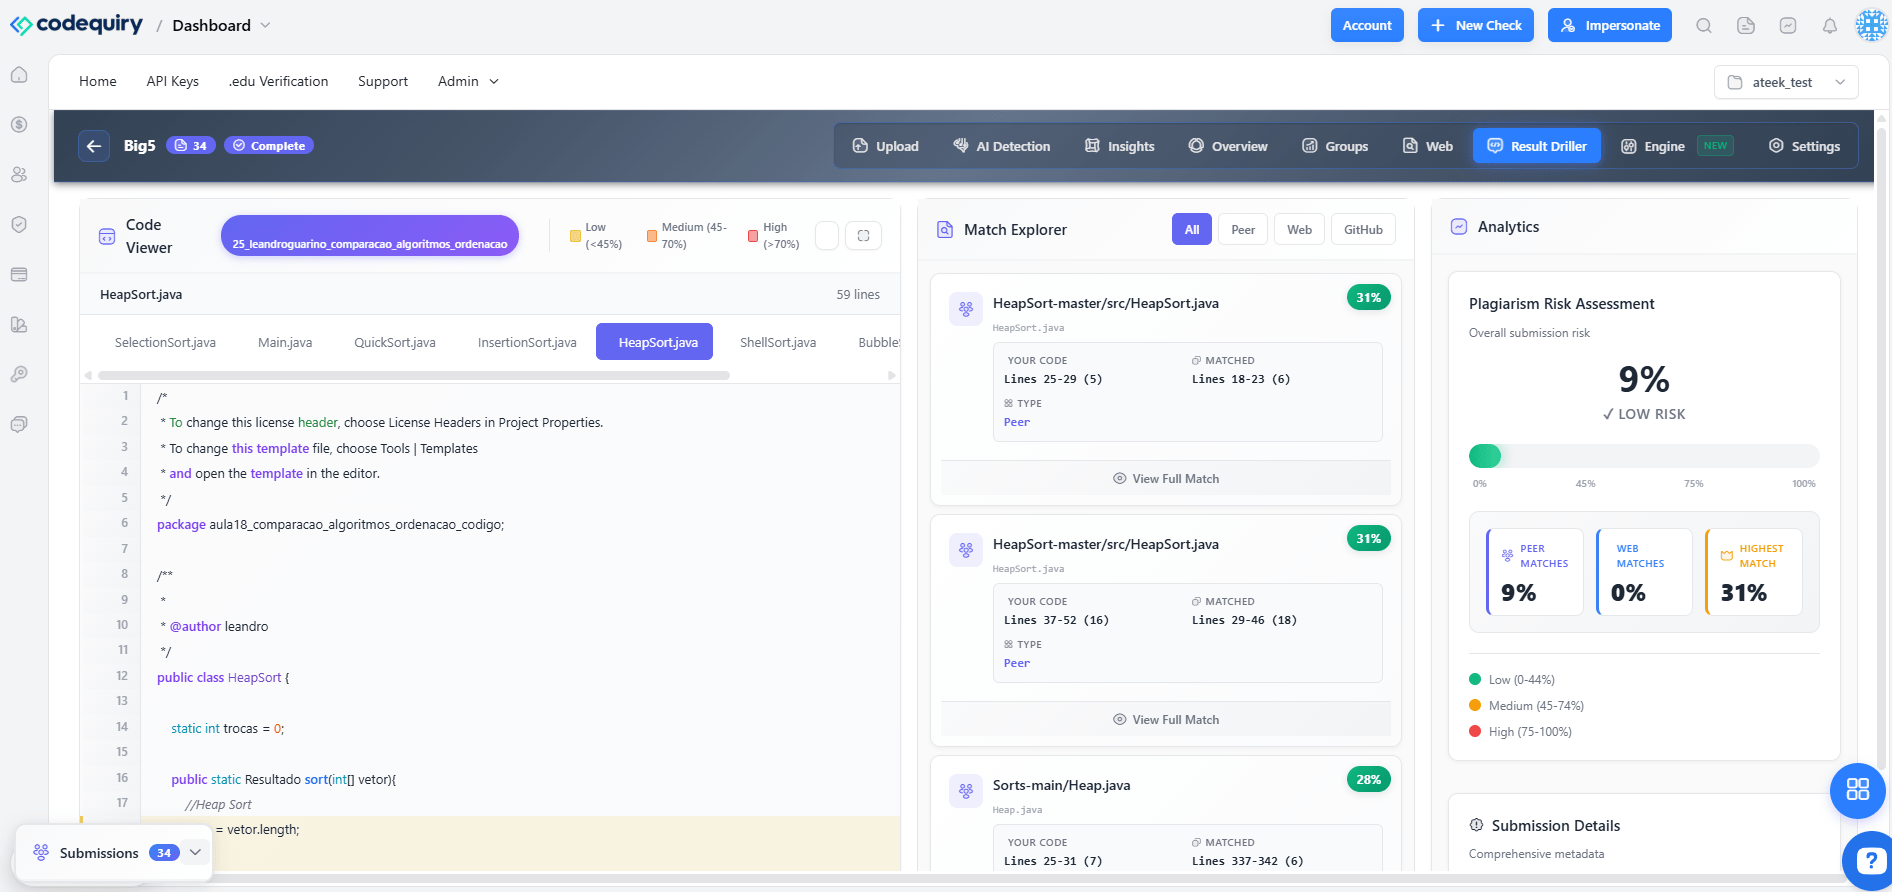Click the blank square button beside fullscreen

[x=827, y=236]
